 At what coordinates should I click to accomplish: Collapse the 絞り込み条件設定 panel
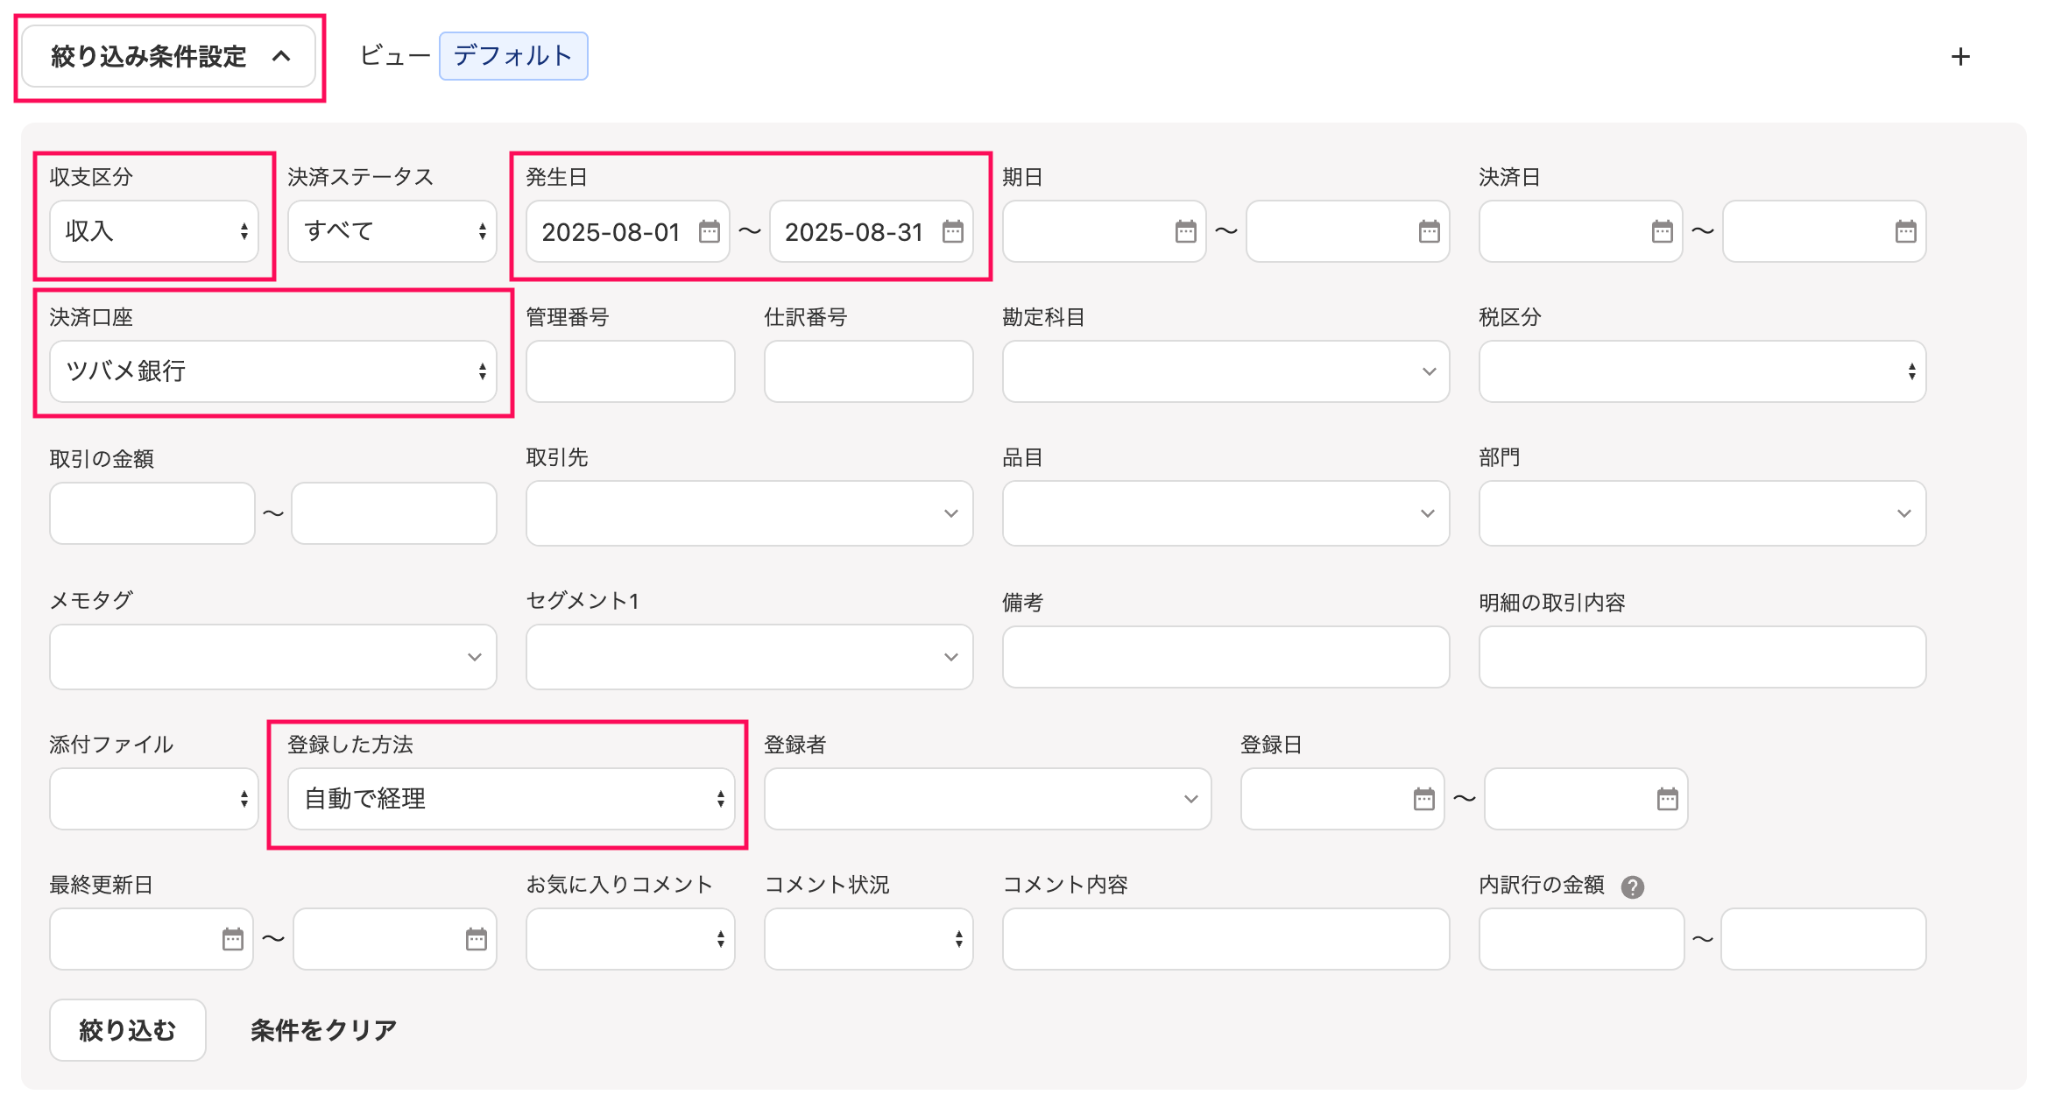tap(169, 57)
